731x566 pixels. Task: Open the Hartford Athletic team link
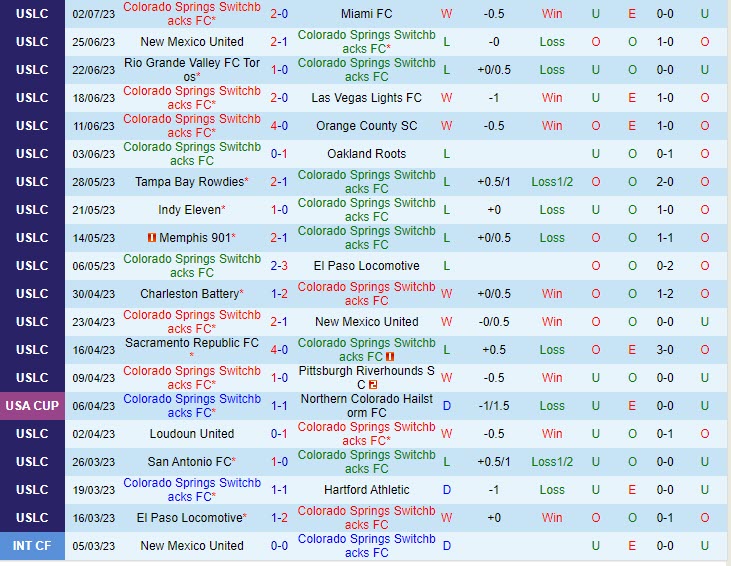pyautogui.click(x=366, y=490)
